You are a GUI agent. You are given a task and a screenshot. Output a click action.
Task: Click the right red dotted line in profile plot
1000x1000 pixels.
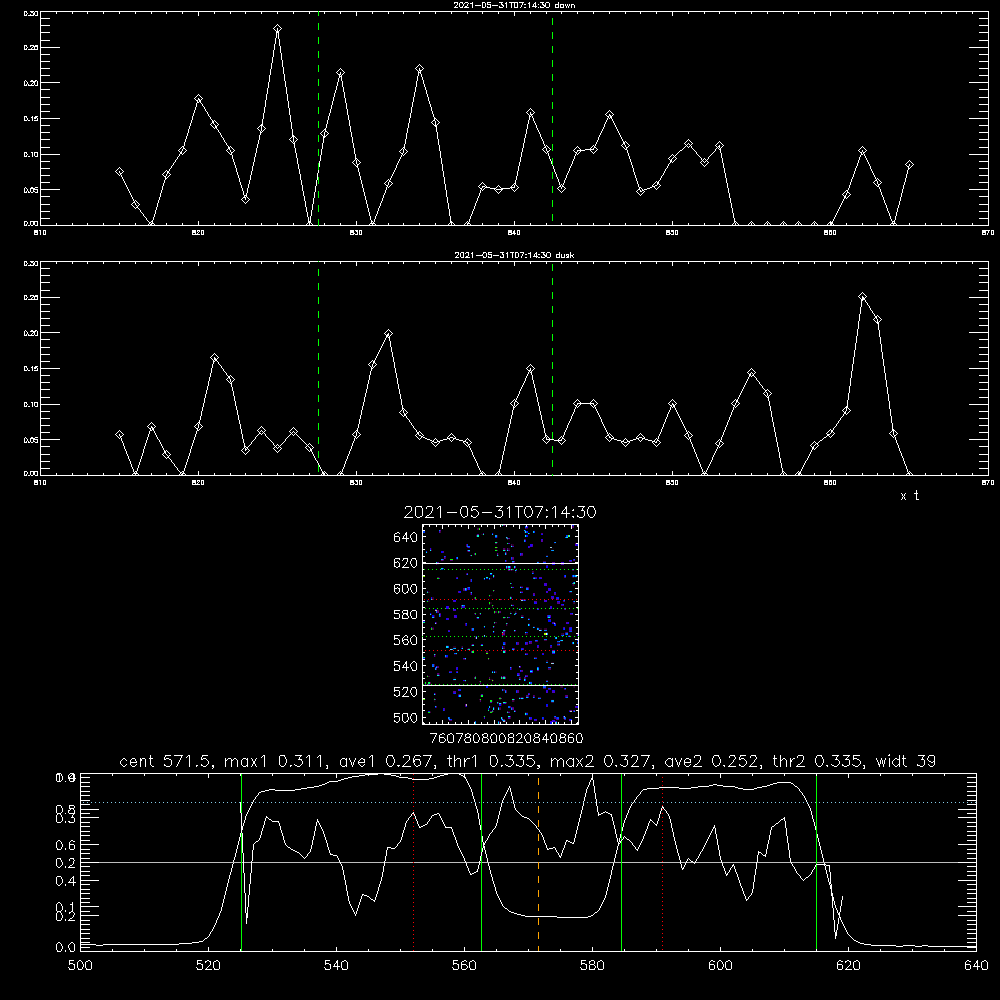tap(663, 862)
